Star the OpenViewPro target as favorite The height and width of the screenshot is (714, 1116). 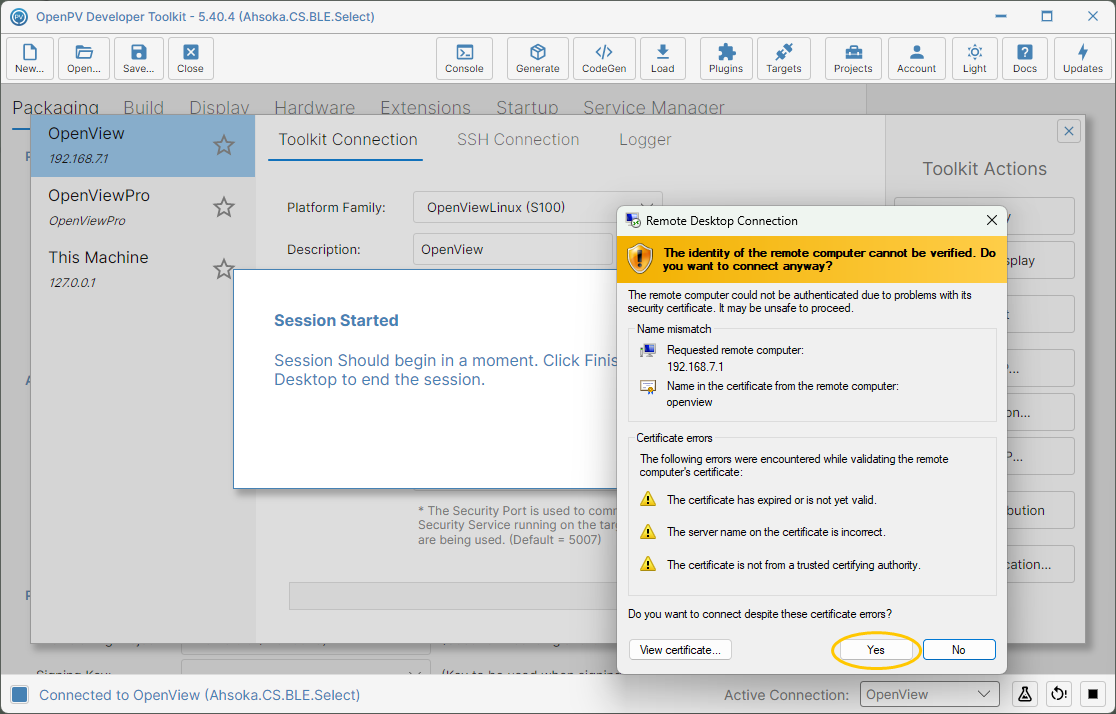tap(223, 207)
